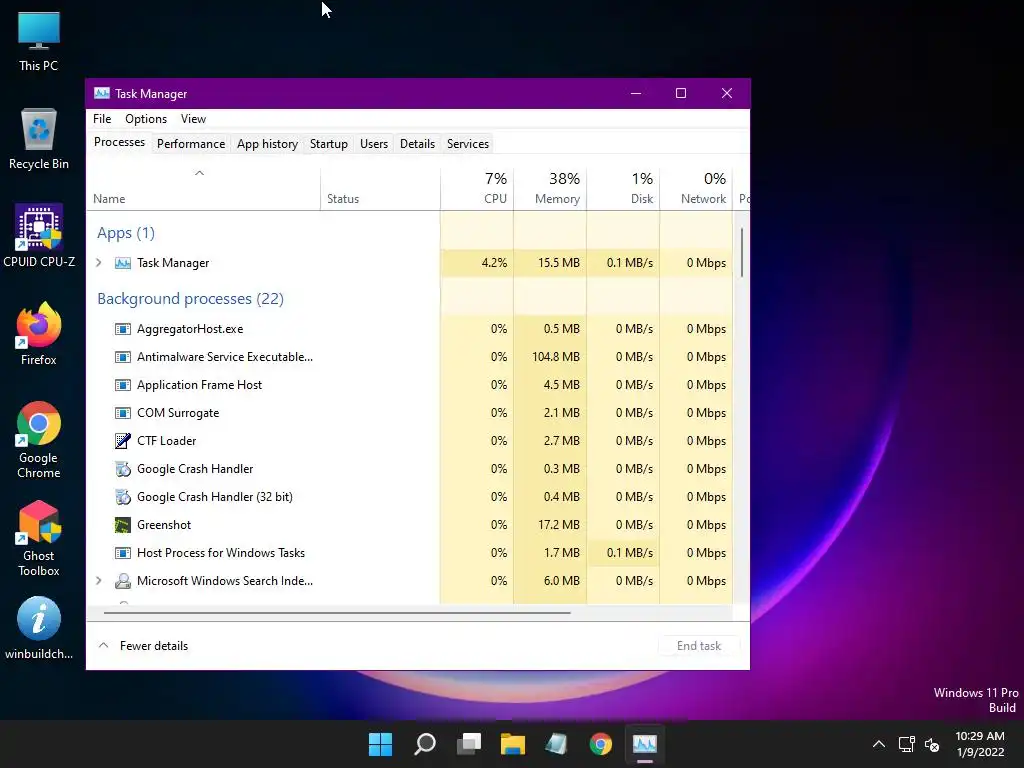Select the Processes tab
The height and width of the screenshot is (768, 1024).
click(x=120, y=142)
